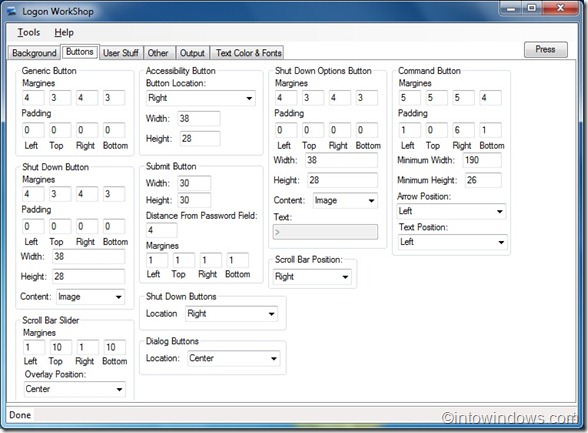Screen dimensions: 588x433
Task: Click Generic Button bottom padding field
Action: point(114,130)
